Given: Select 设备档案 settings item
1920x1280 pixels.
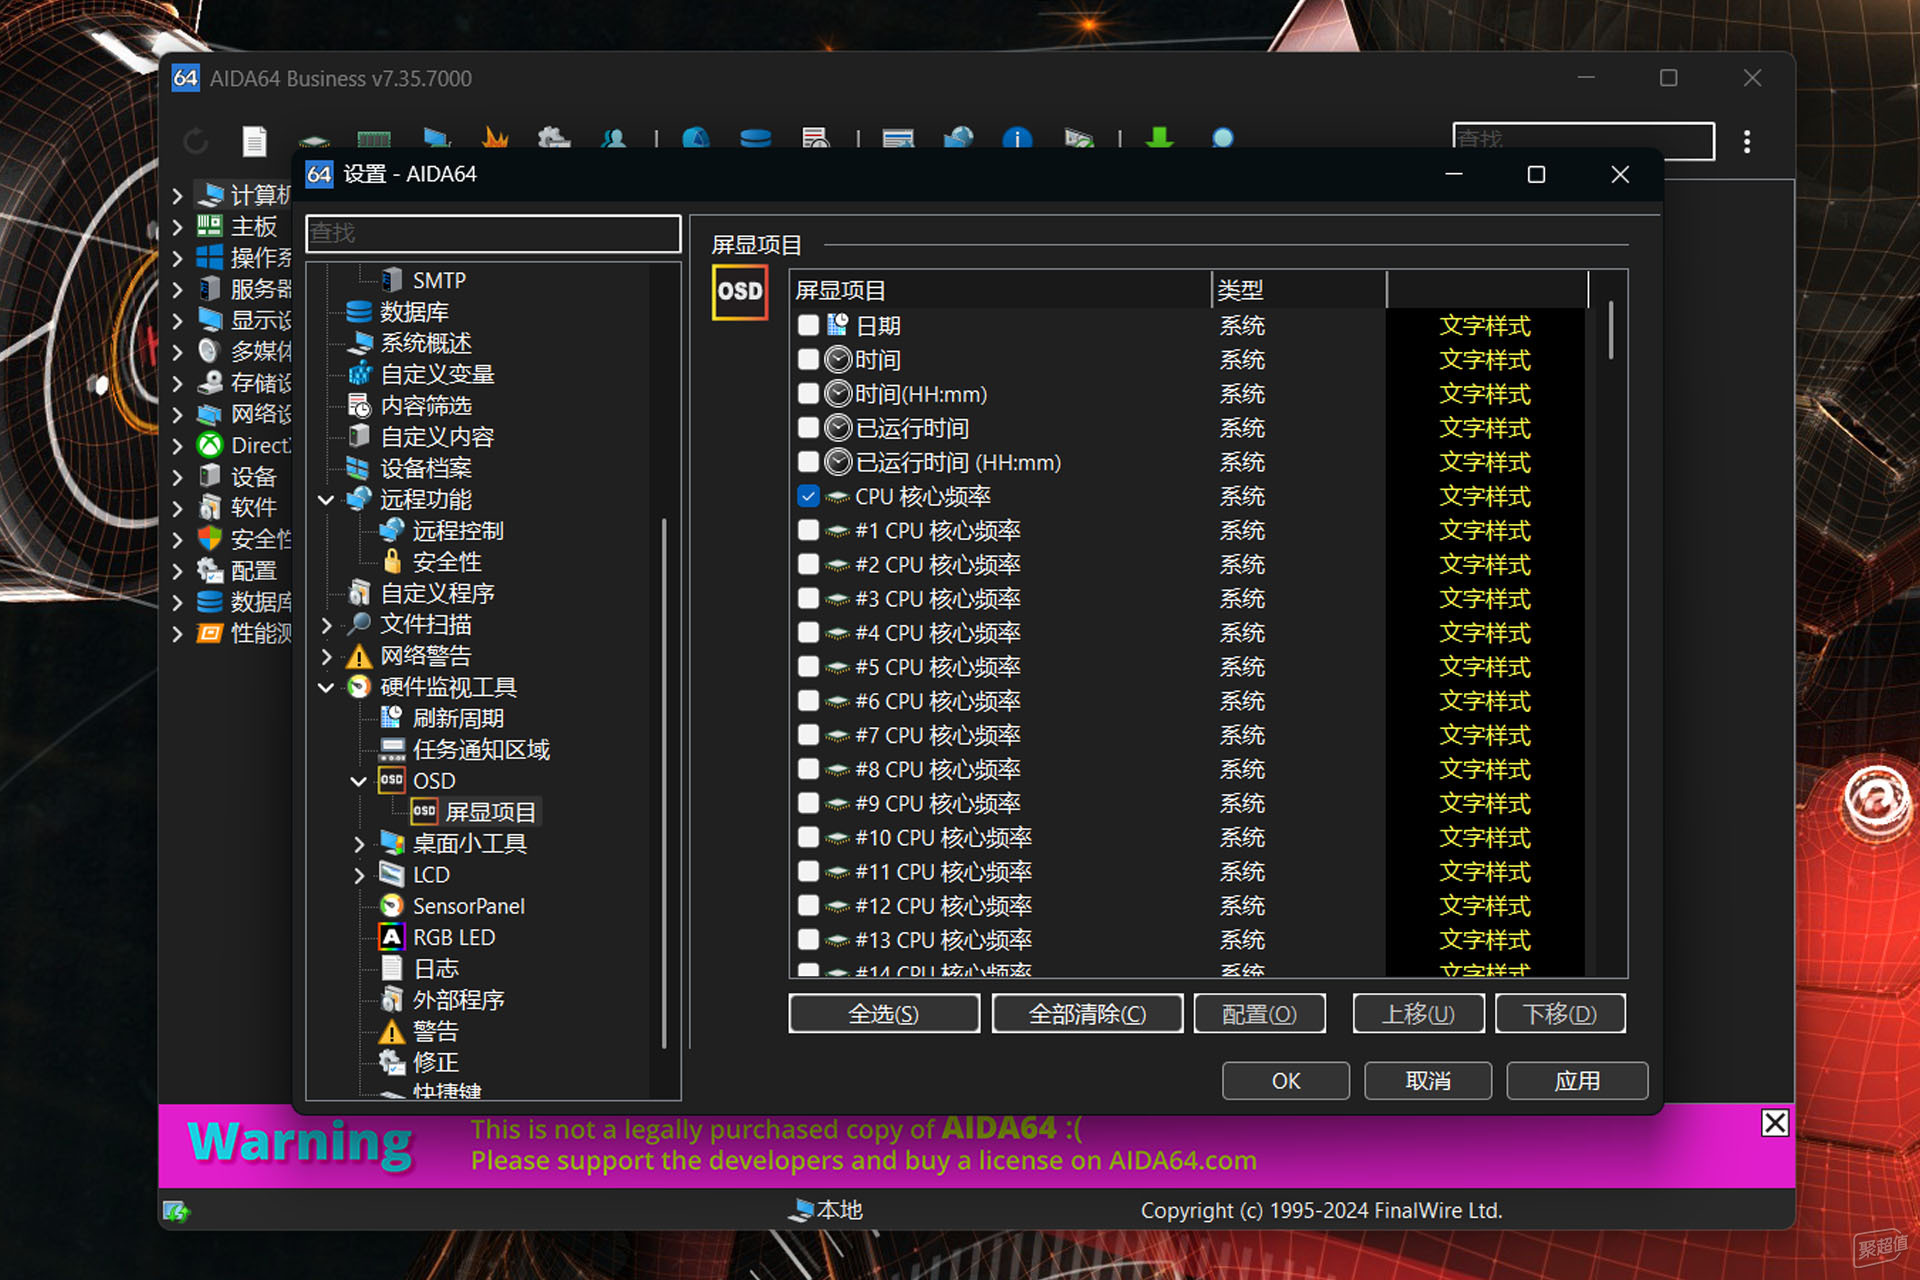Looking at the screenshot, I should 426,468.
